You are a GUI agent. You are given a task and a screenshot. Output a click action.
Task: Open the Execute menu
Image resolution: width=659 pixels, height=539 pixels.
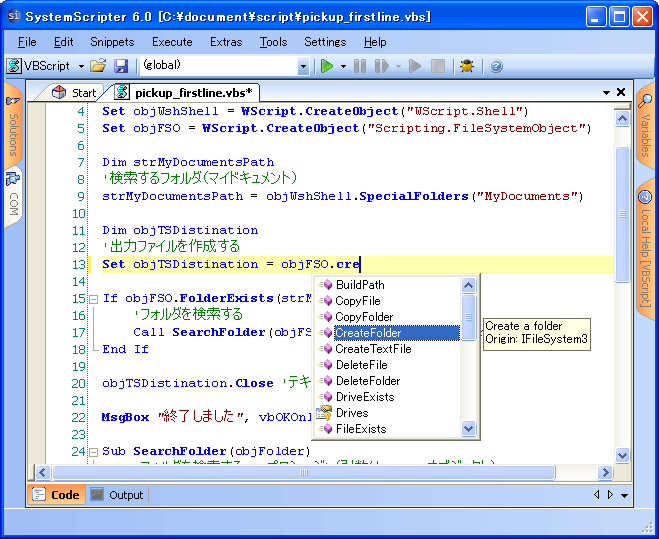point(172,42)
